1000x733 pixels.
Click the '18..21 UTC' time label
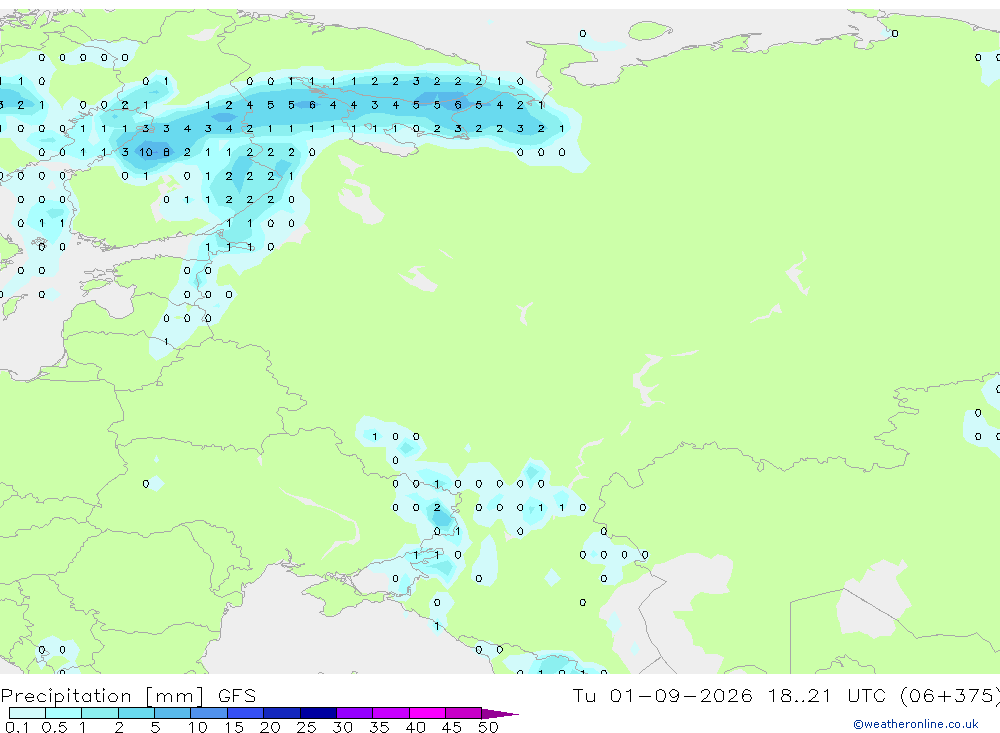pyautogui.click(x=826, y=695)
